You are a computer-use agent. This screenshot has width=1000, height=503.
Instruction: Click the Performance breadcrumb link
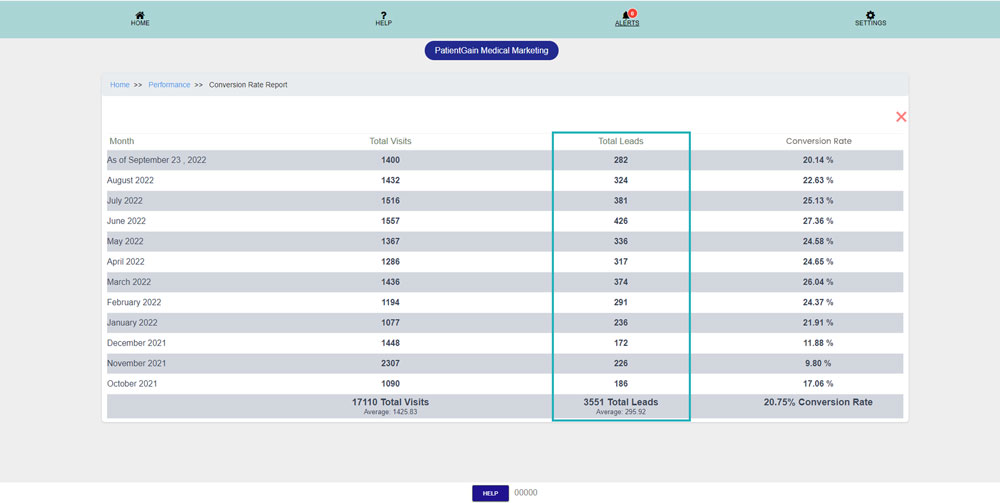coord(169,85)
